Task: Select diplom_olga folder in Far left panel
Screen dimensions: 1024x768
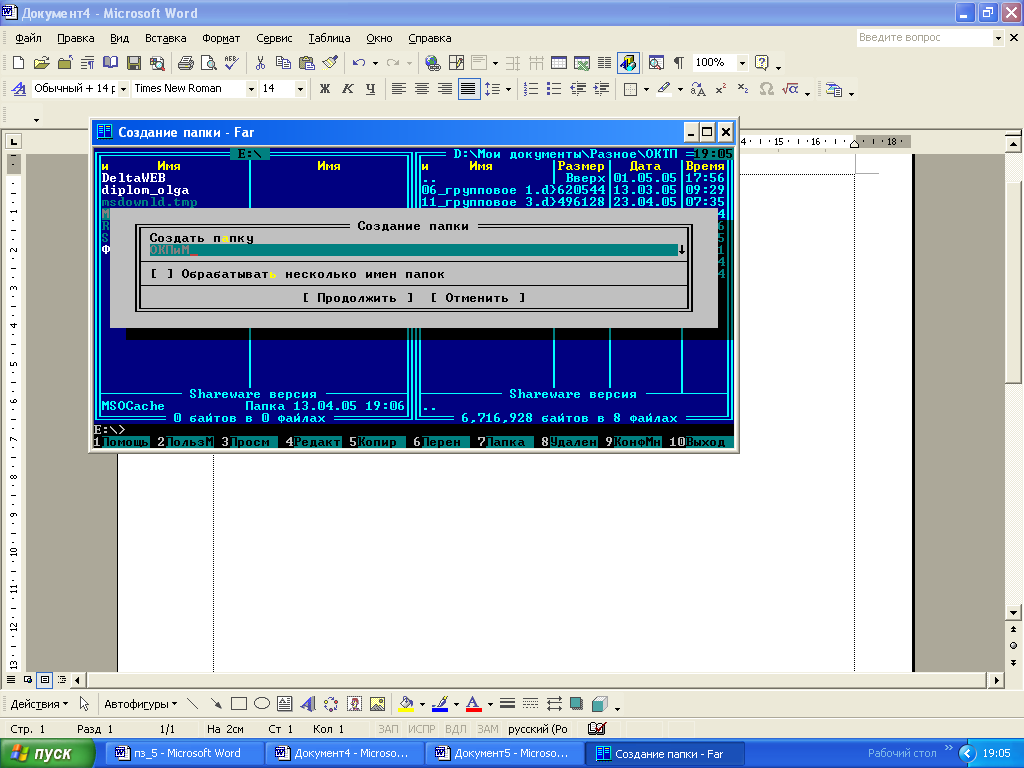Action: [145, 190]
